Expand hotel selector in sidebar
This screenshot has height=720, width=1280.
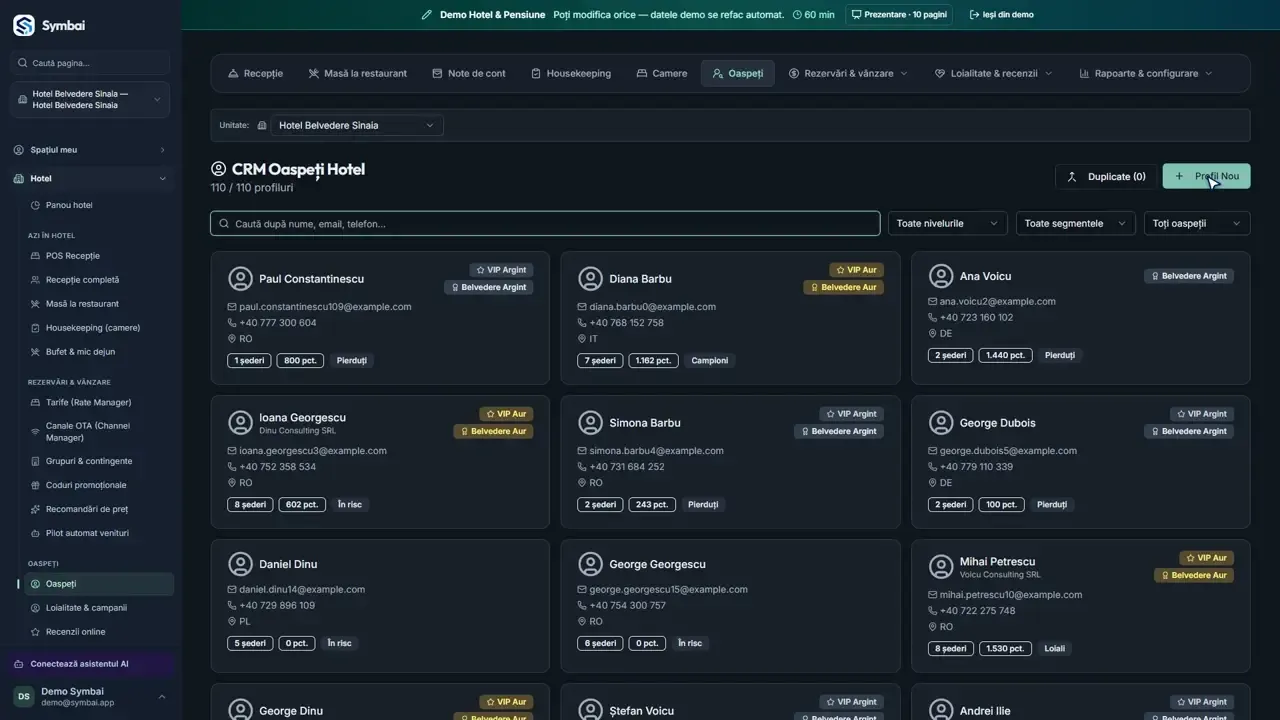(90, 99)
